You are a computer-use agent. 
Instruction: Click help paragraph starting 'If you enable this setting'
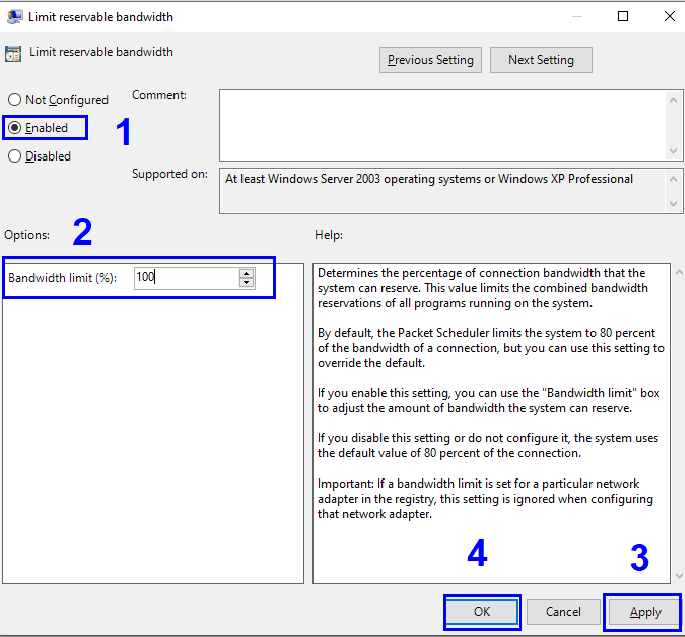click(x=488, y=400)
